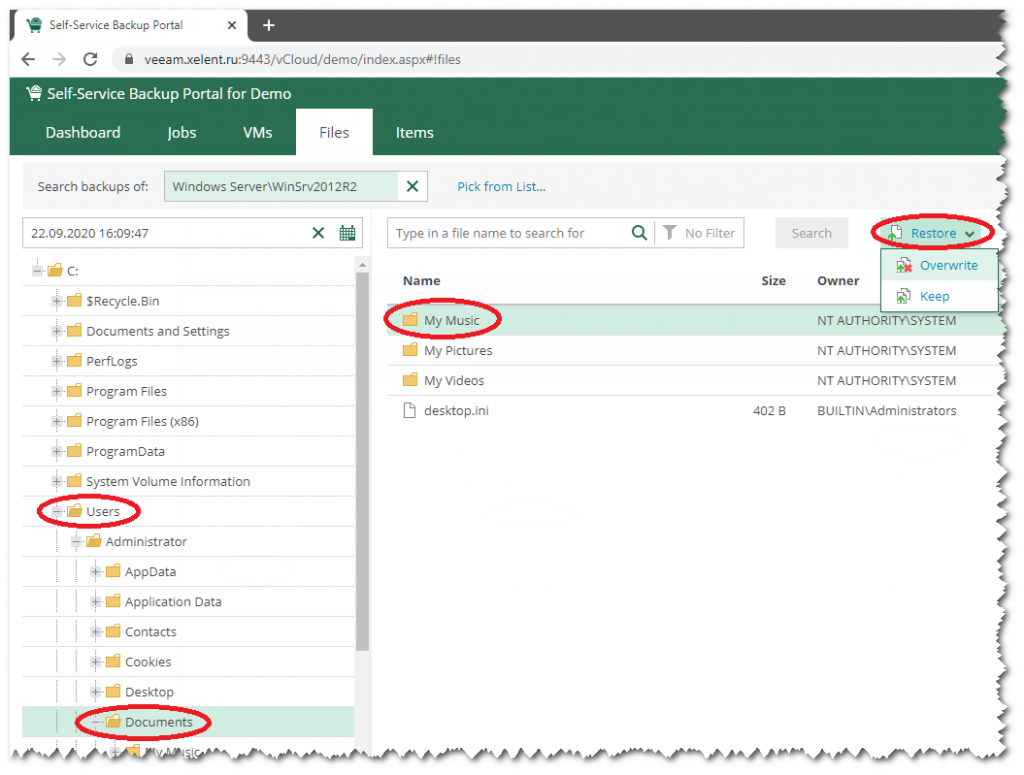The width and height of the screenshot is (1024, 775).
Task: Collapse the C: drive node
Action: [x=37, y=270]
